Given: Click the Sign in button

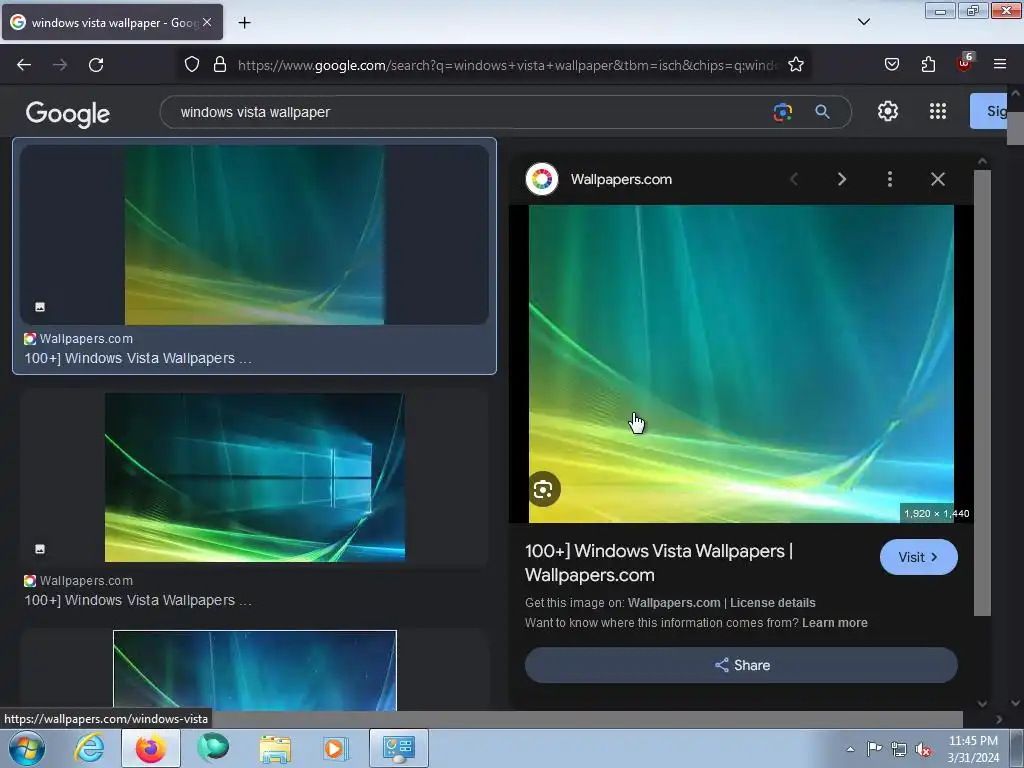Looking at the screenshot, I should coord(989,111).
